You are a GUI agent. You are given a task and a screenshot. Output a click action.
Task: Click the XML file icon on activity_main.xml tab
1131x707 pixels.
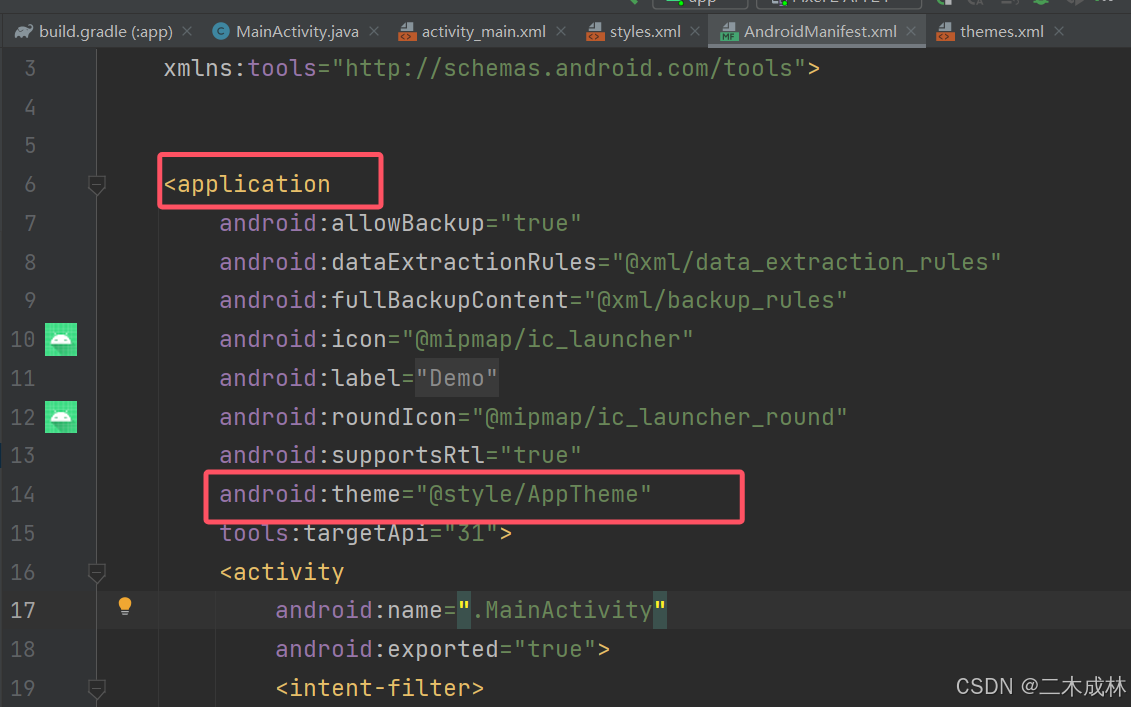(x=407, y=32)
